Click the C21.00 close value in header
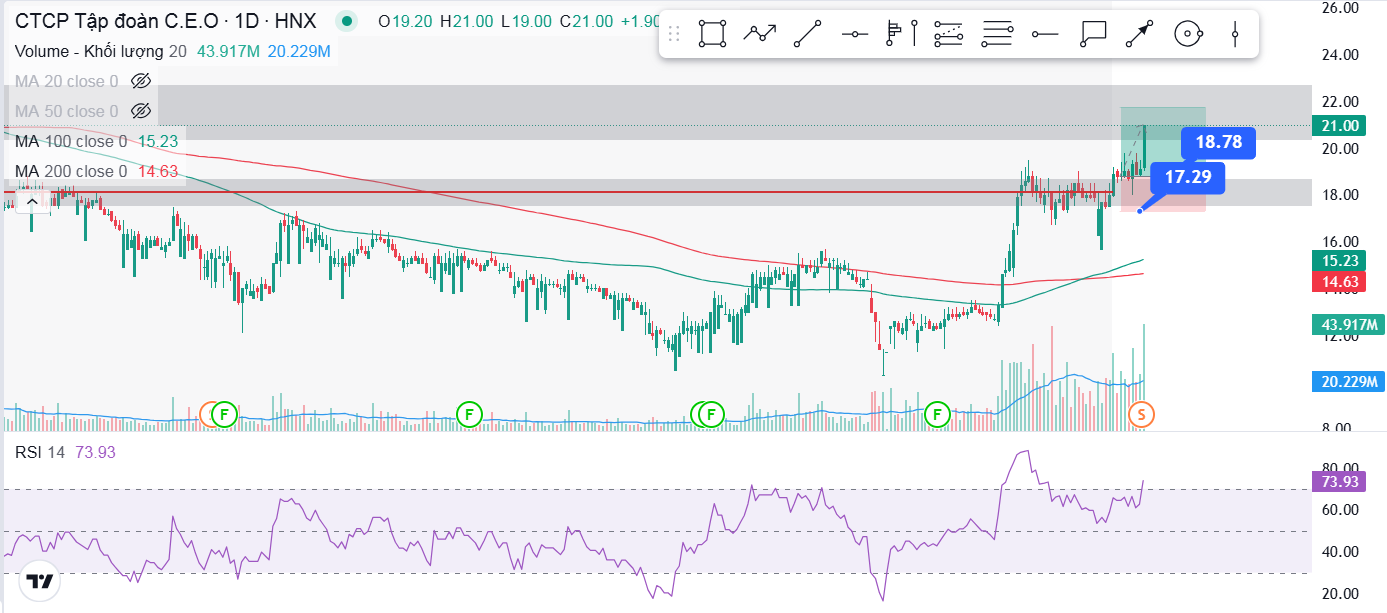Image resolution: width=1387 pixels, height=613 pixels. pos(587,21)
